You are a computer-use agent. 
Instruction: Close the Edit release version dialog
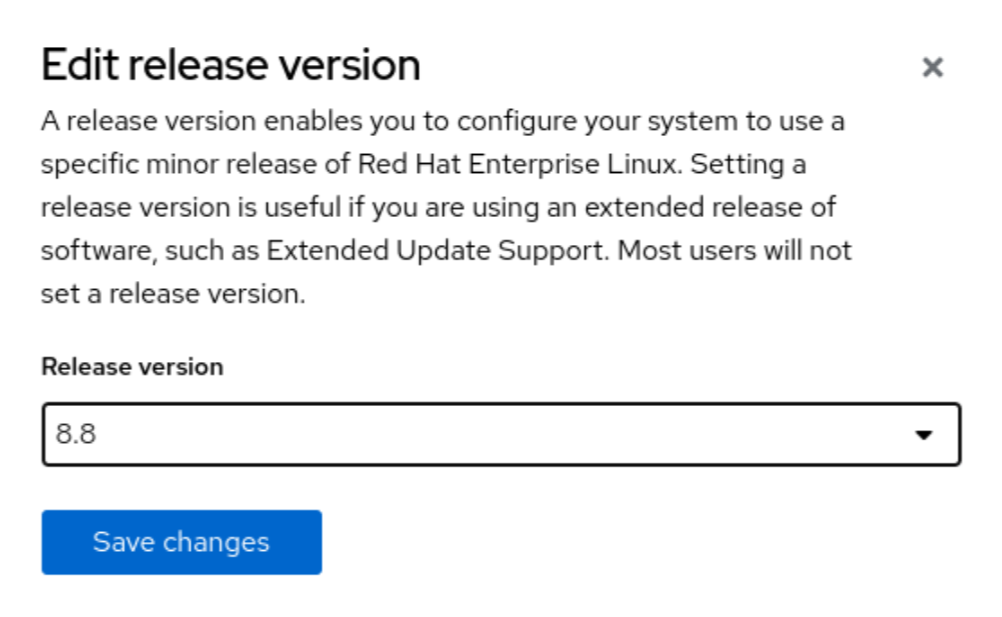click(x=932, y=67)
